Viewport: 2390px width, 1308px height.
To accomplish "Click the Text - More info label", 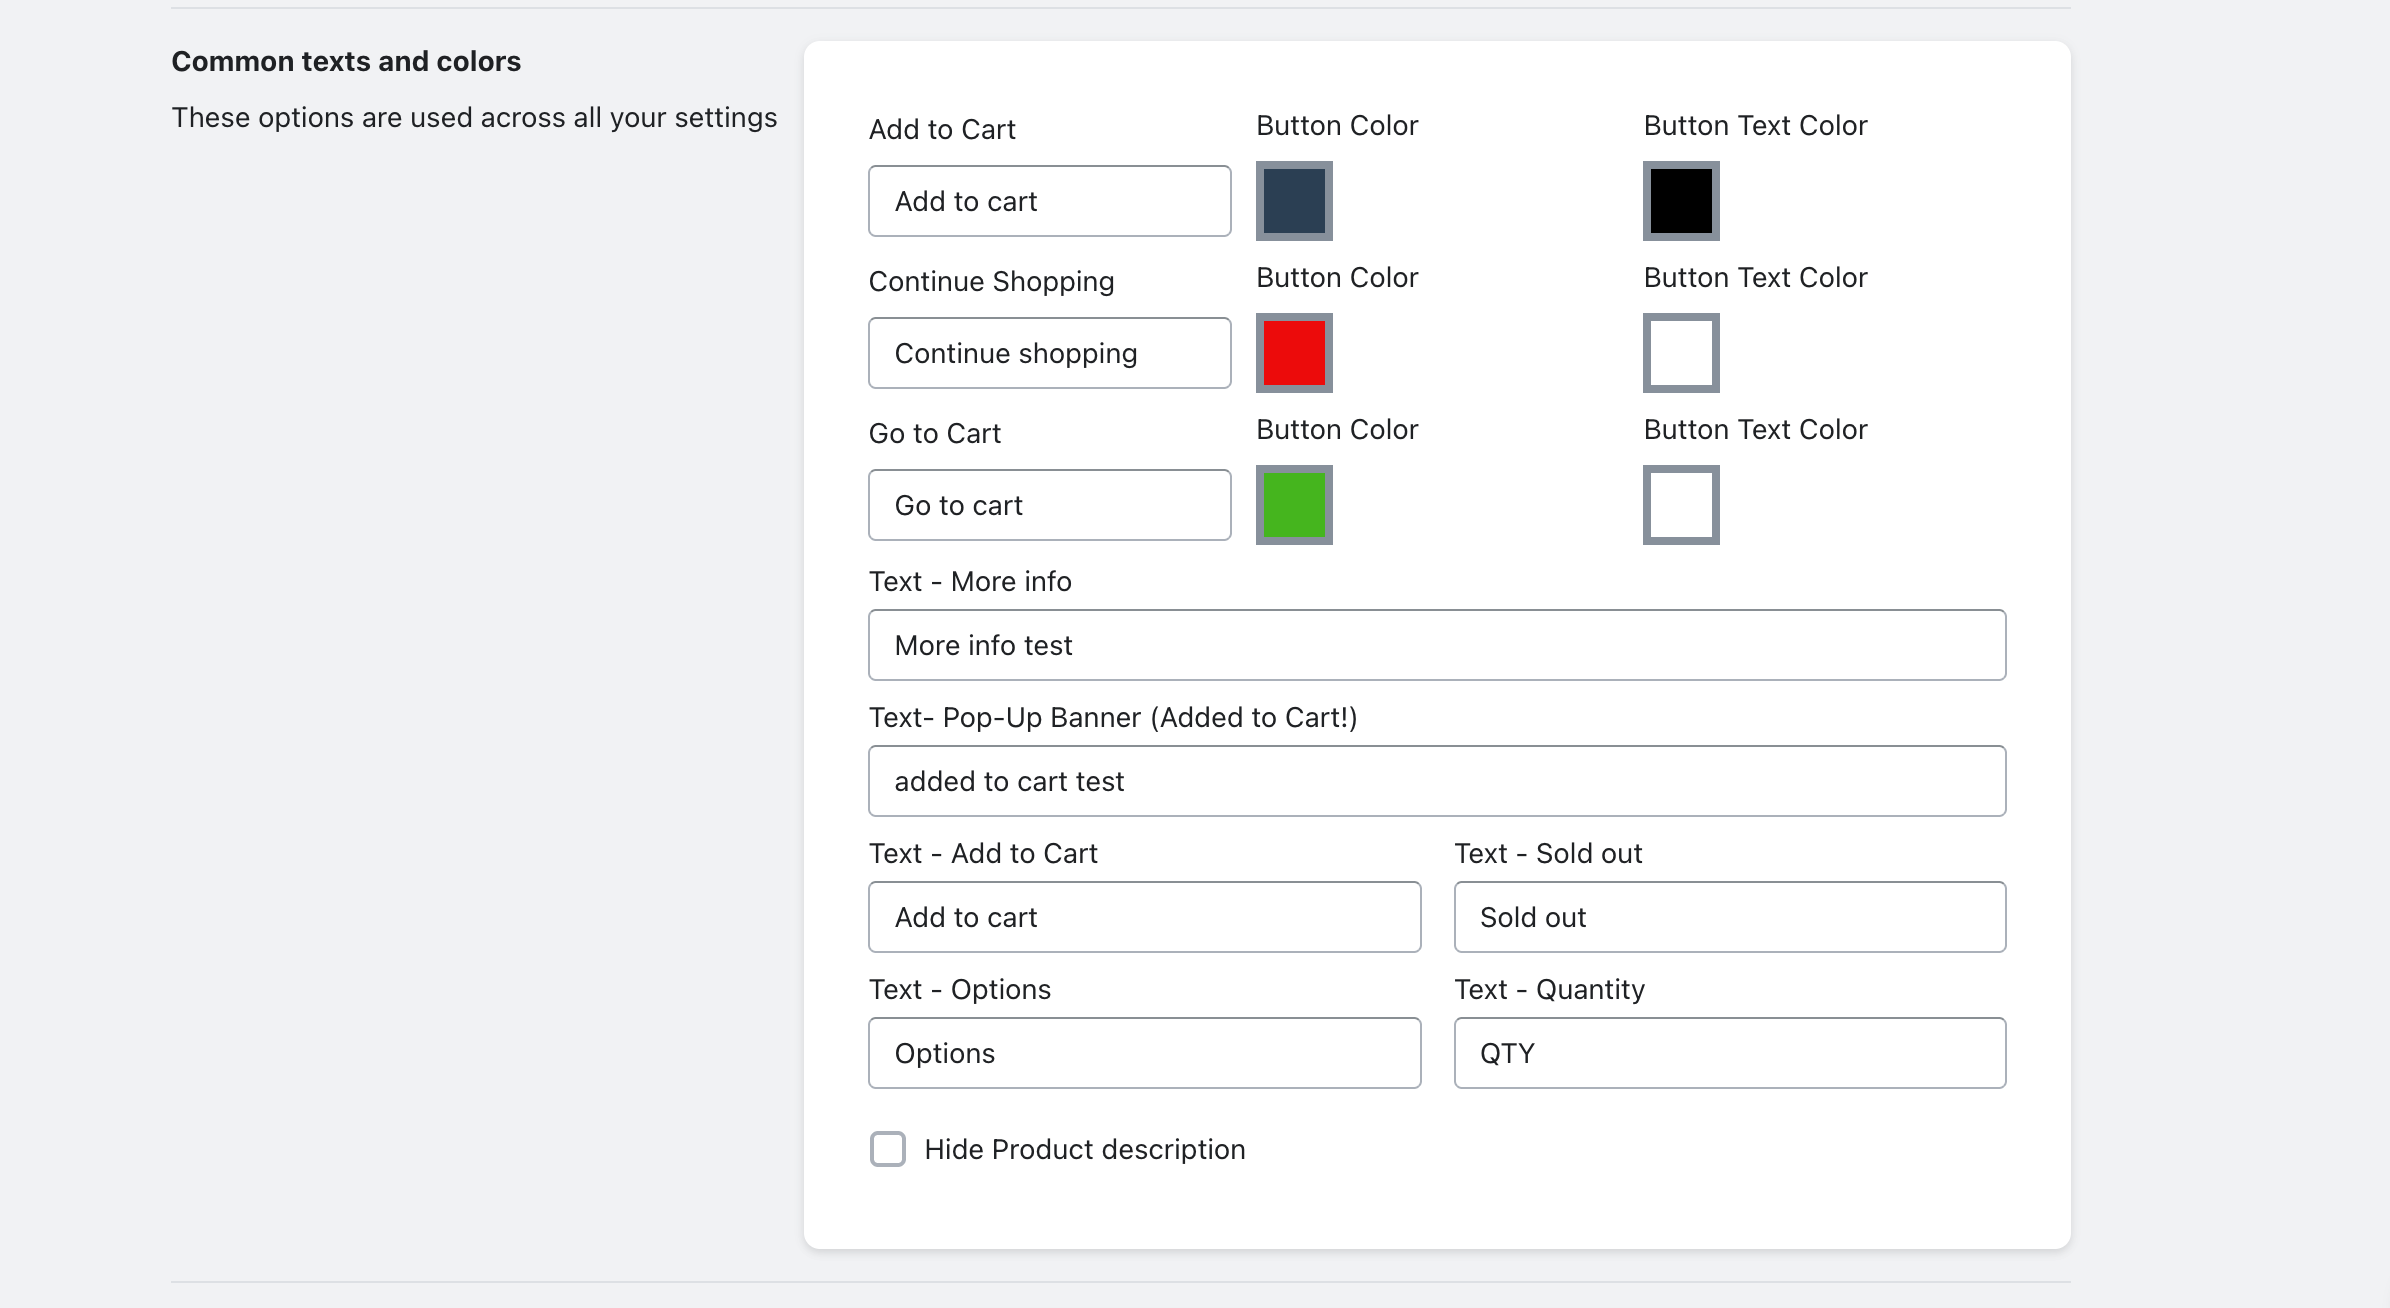I will 969,581.
